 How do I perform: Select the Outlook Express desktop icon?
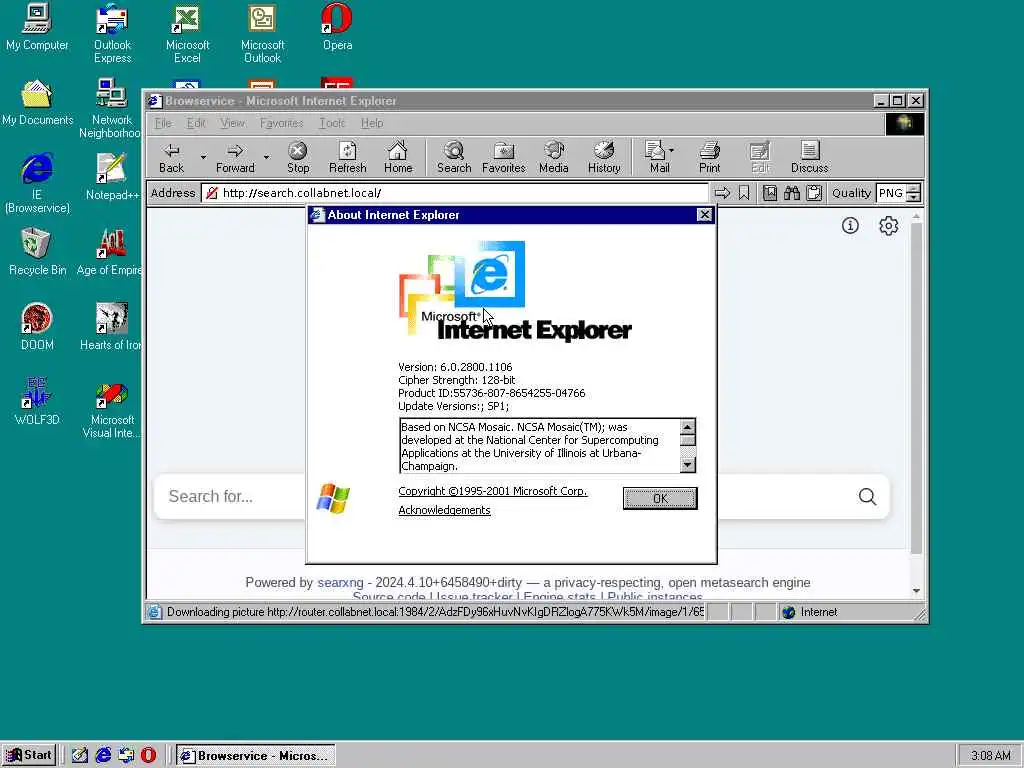click(112, 33)
